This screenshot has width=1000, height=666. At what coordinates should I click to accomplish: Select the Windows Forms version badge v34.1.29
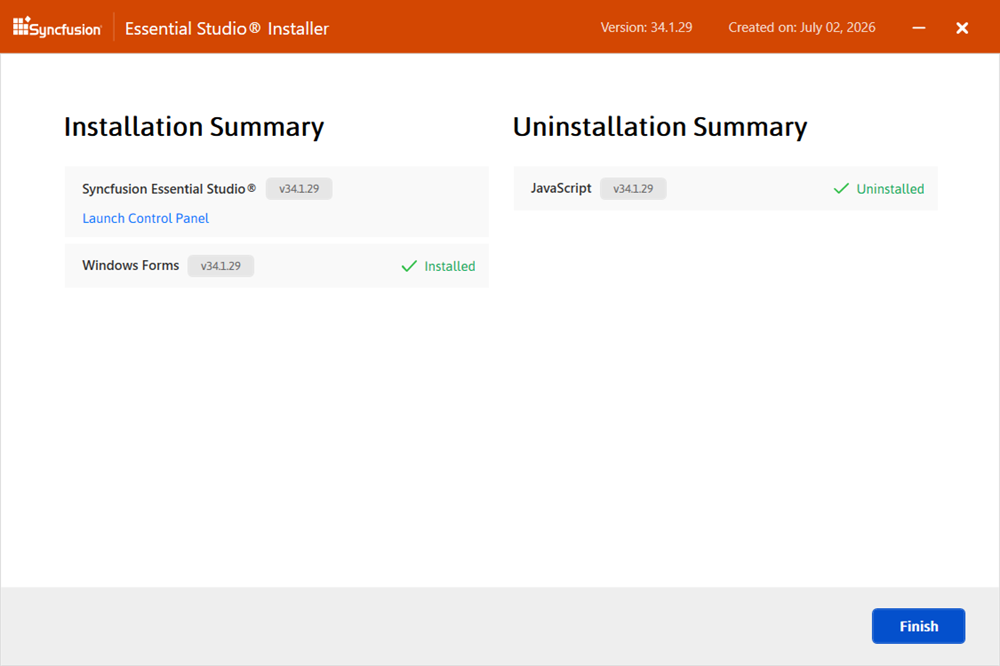(x=221, y=266)
